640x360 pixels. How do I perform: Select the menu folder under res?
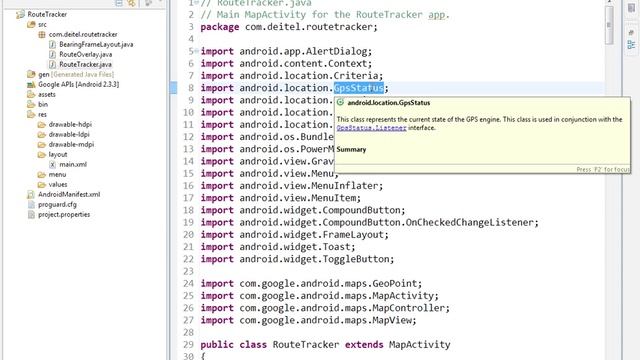click(x=57, y=174)
